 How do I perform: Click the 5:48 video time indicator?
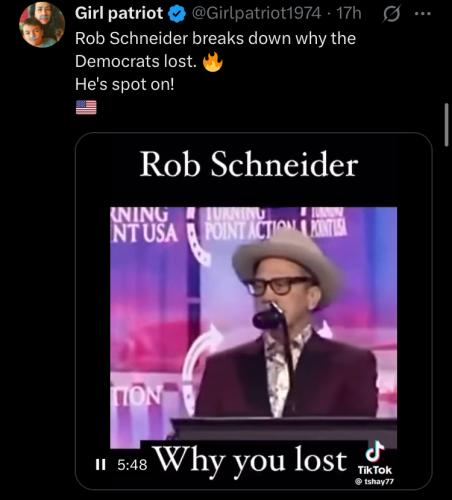coord(132,465)
